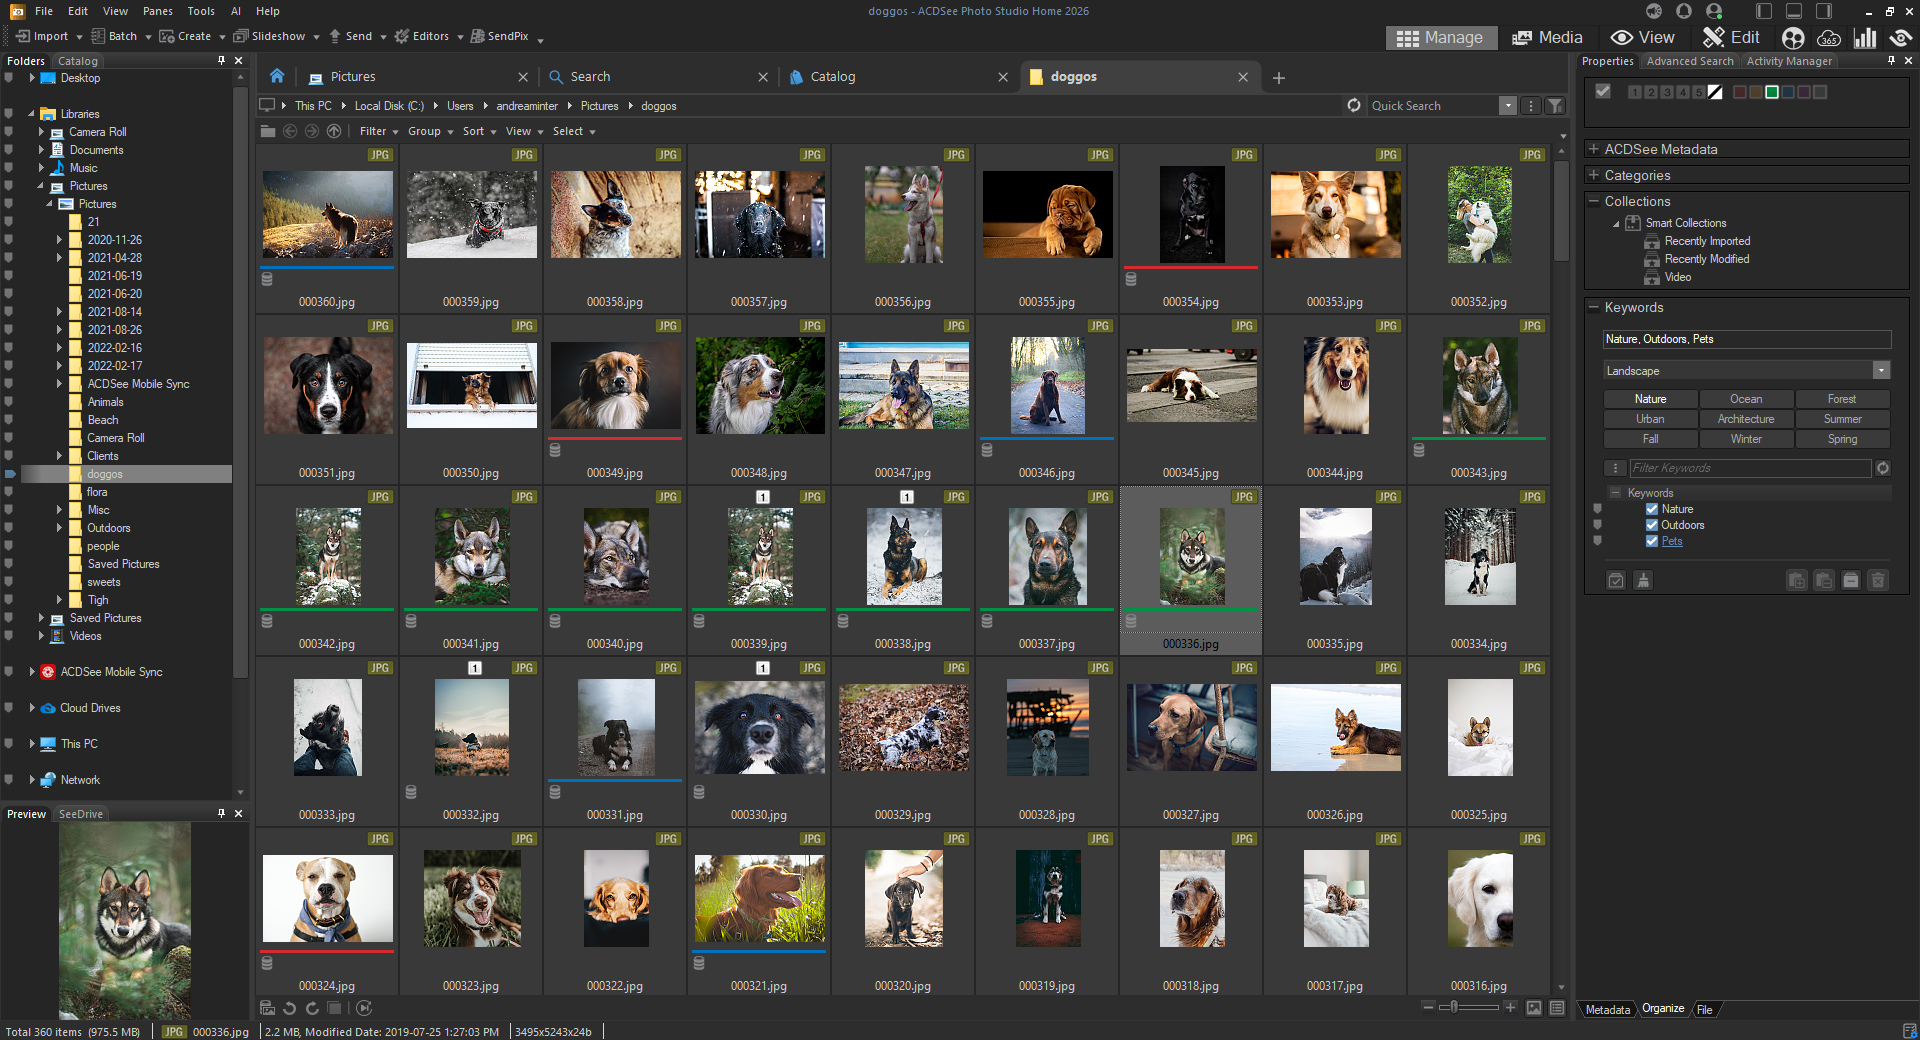
Task: Open the notifications bell icon
Action: 1684,11
